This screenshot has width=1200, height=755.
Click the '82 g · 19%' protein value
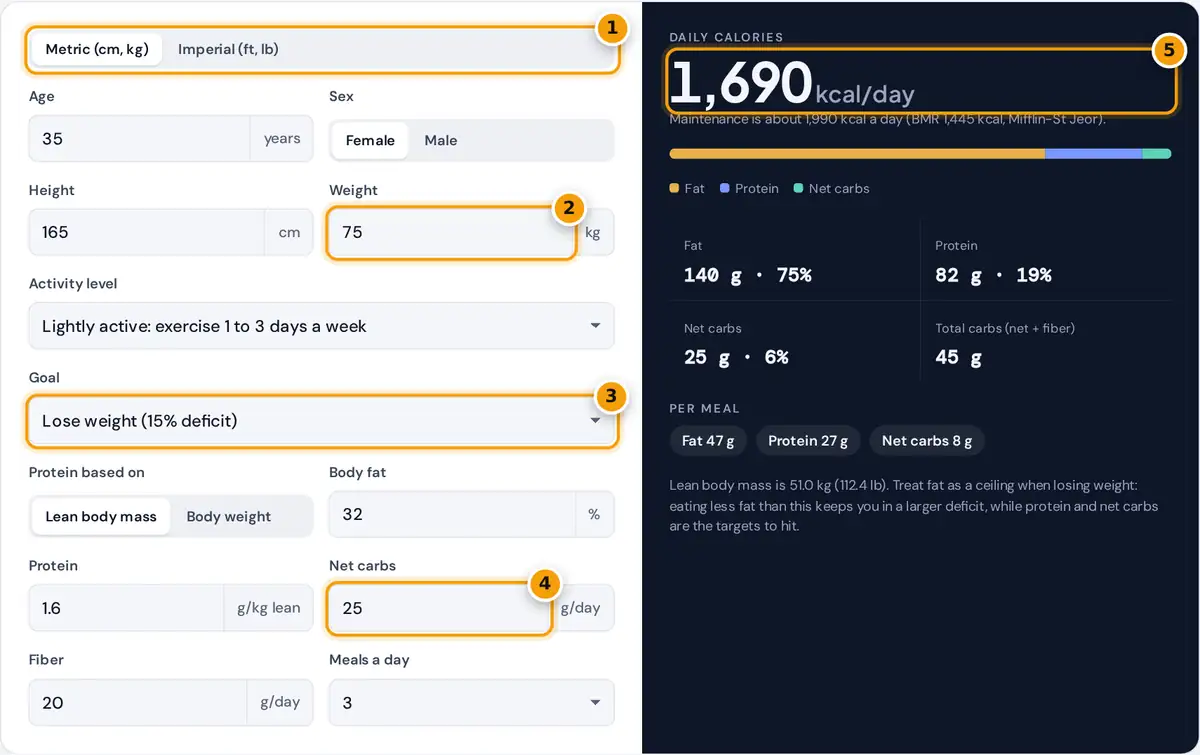click(x=993, y=275)
